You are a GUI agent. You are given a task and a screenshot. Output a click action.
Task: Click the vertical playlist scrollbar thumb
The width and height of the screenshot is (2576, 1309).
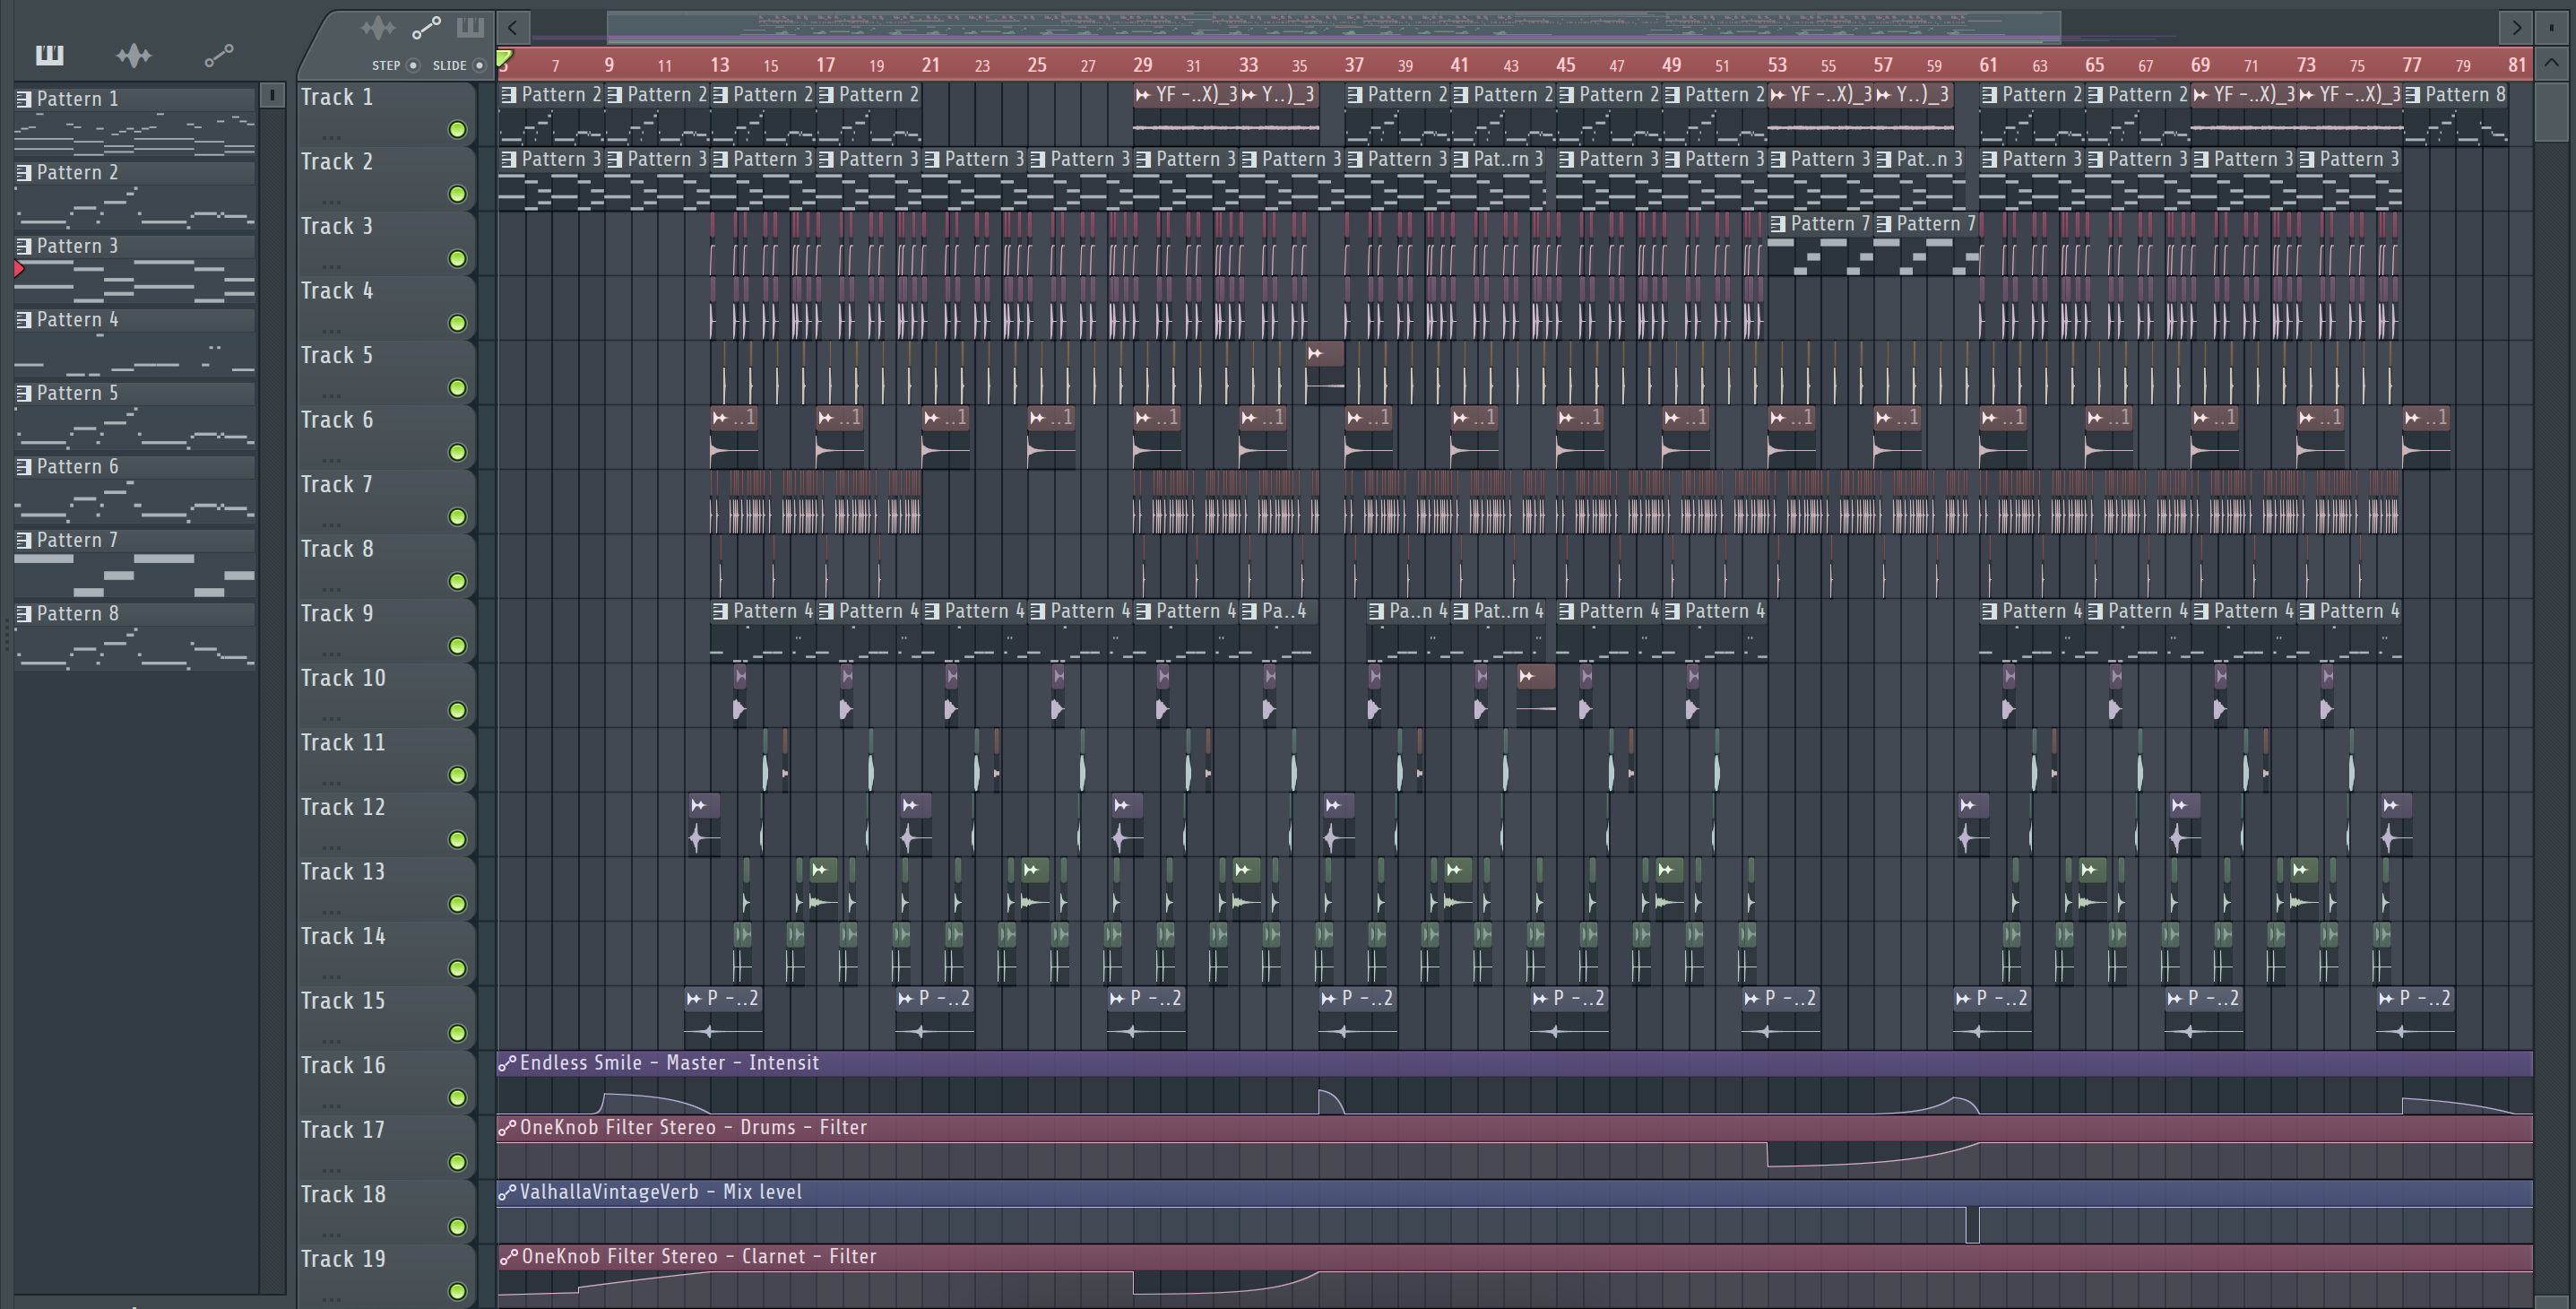point(2551,113)
